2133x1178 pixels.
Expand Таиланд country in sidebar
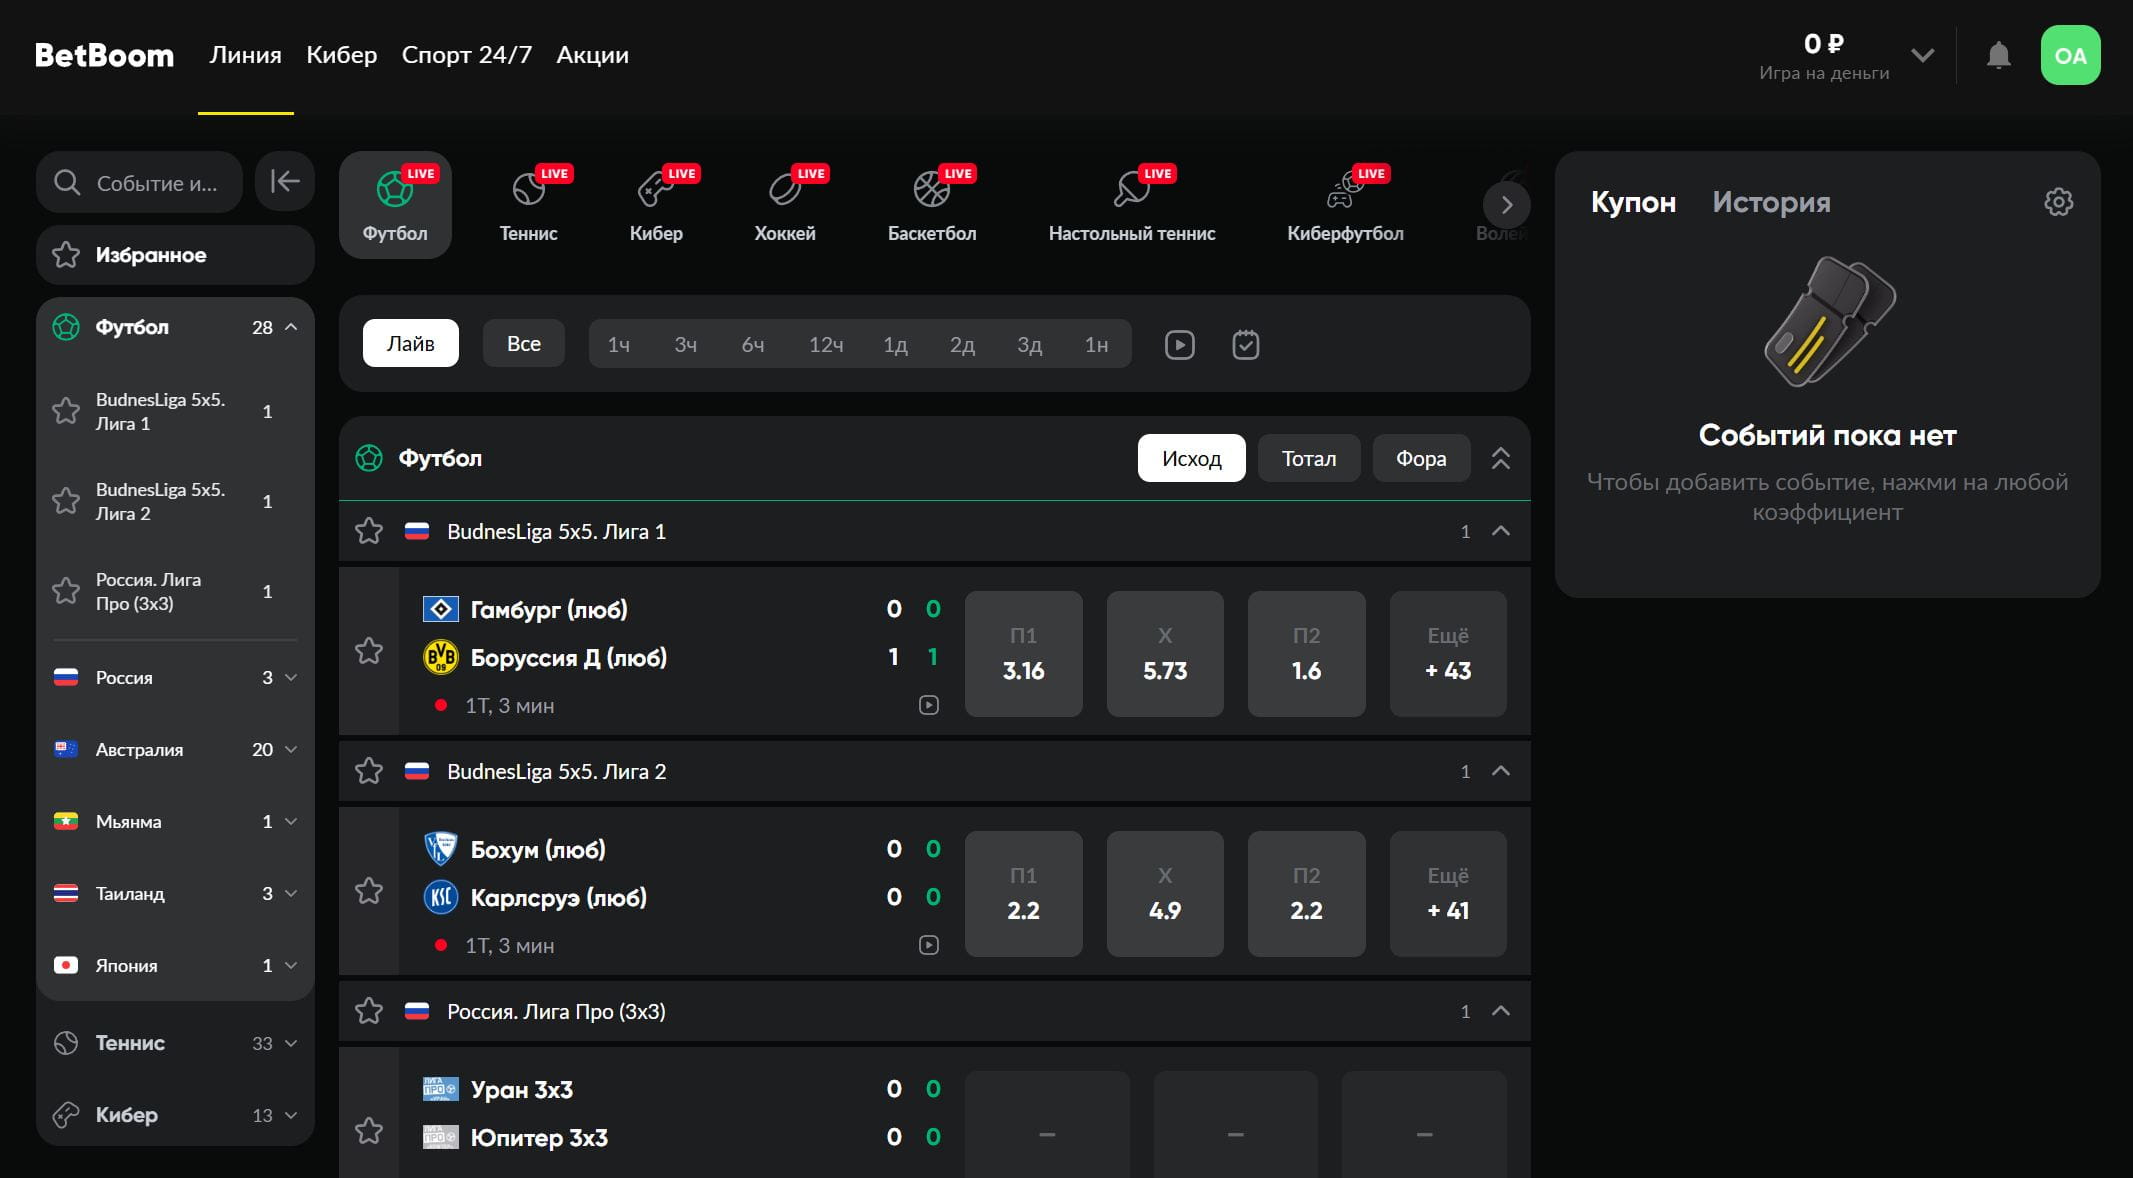click(291, 893)
